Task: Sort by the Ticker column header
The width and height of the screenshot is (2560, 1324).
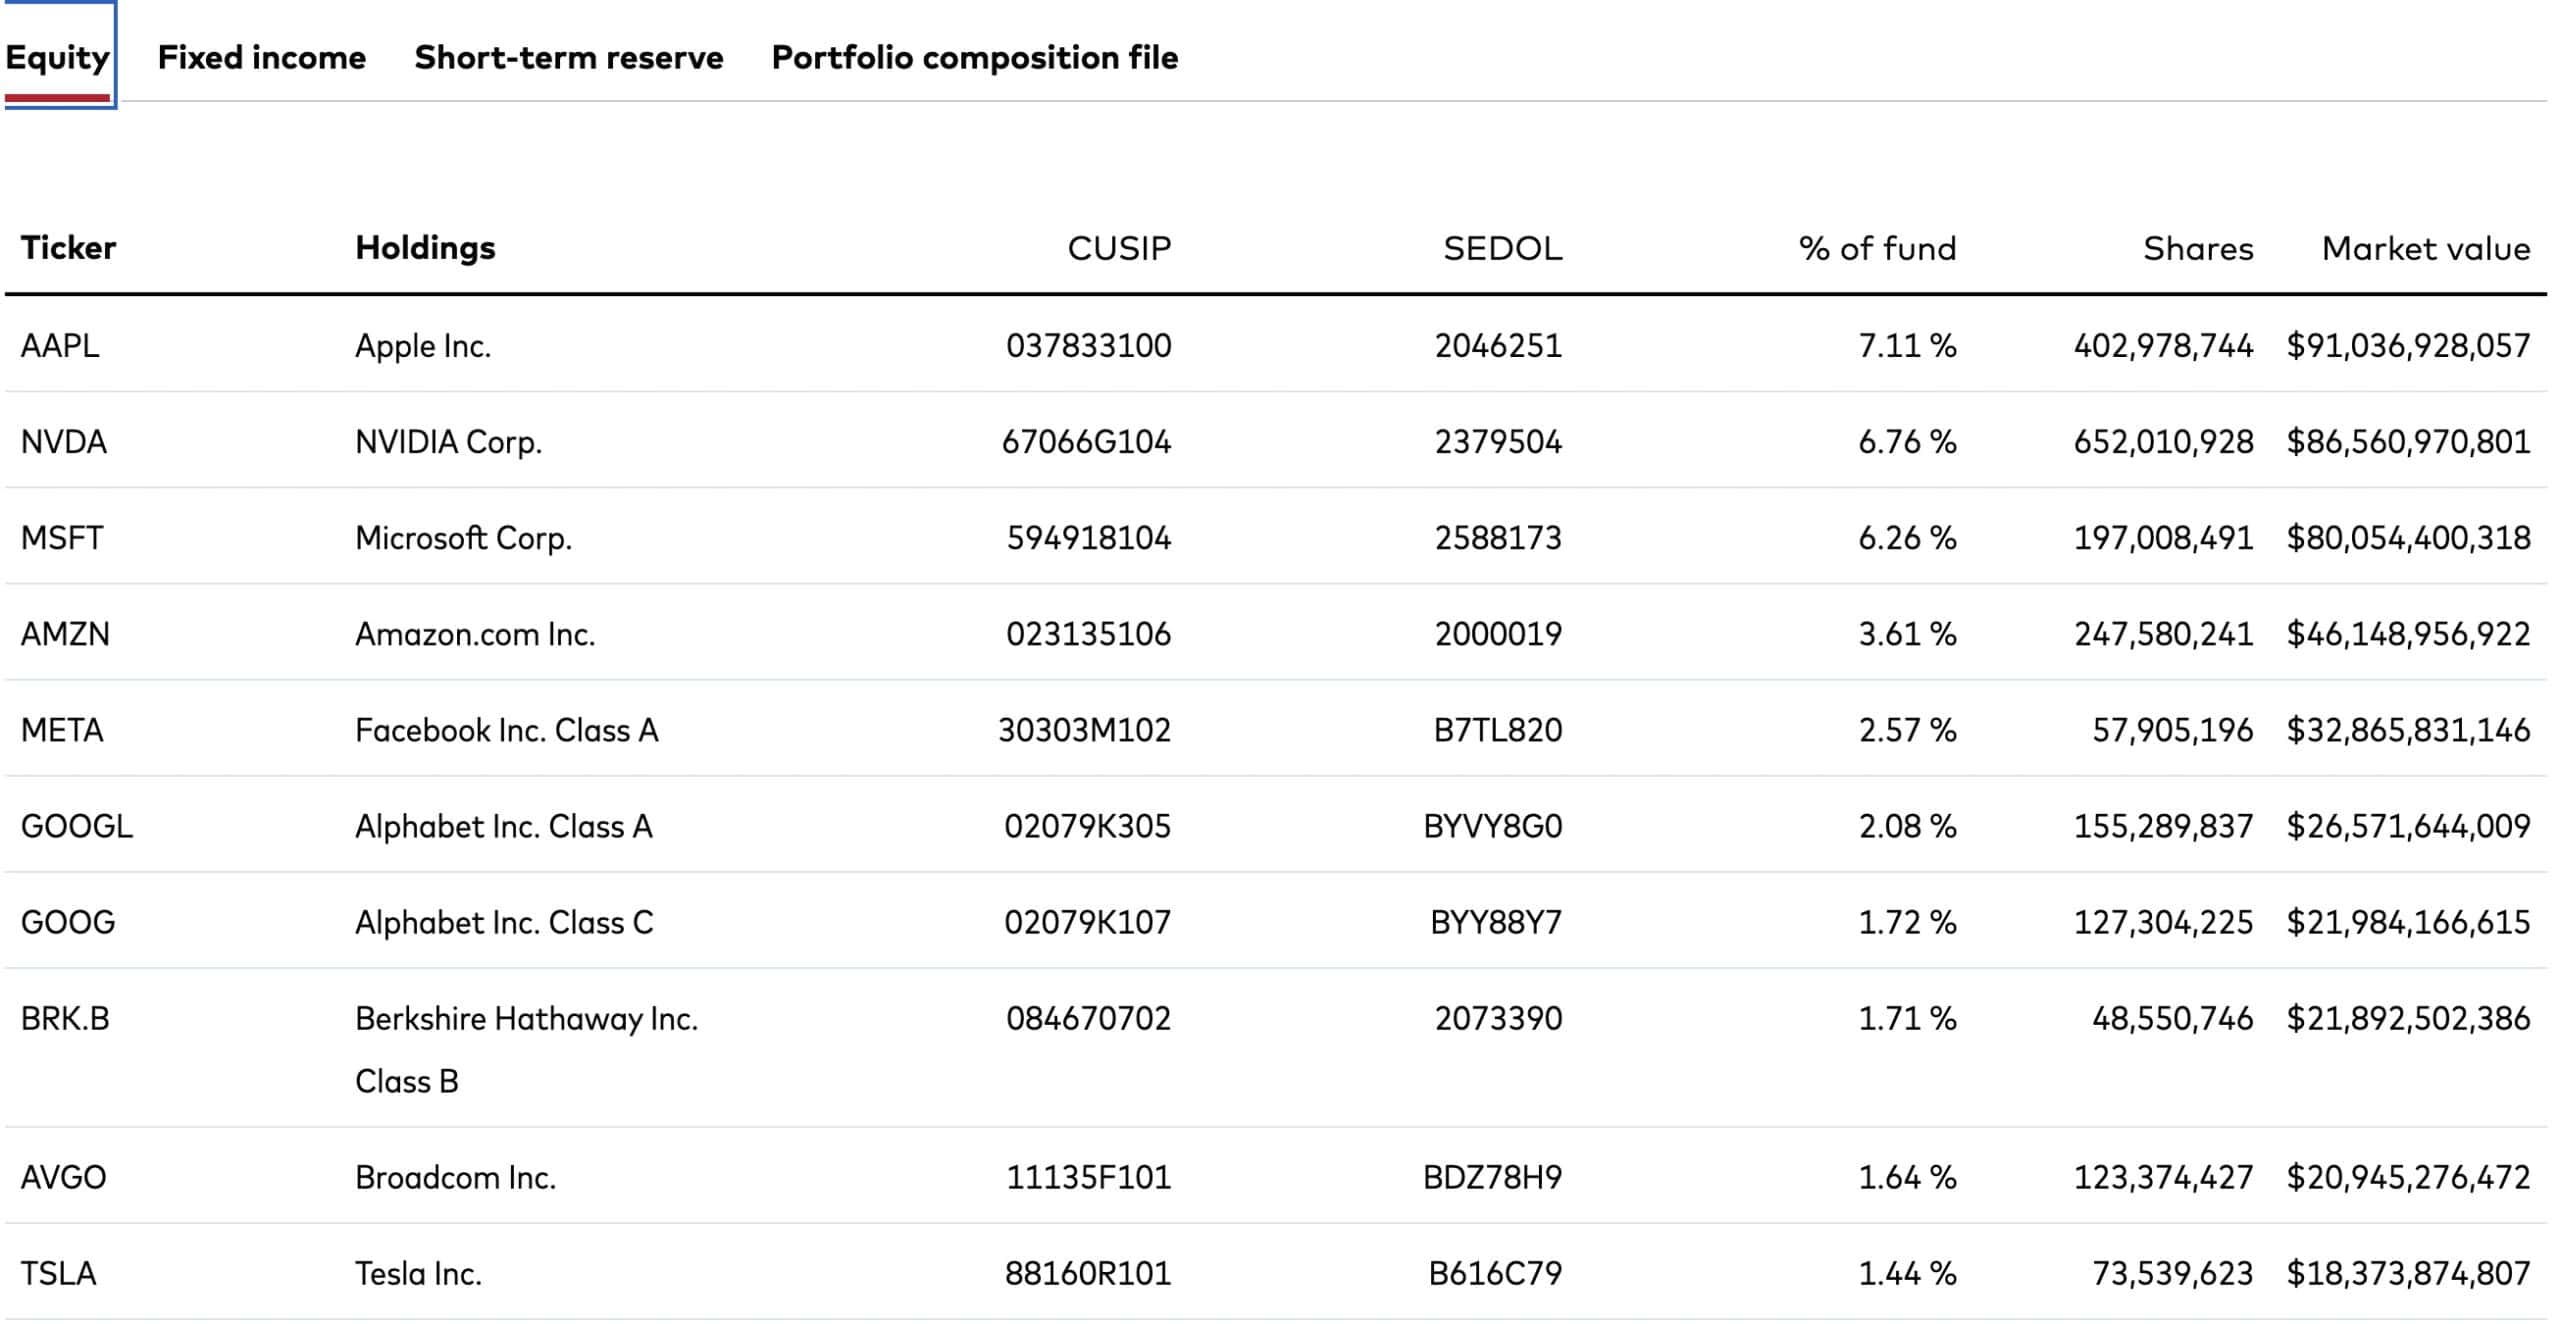Action: 68,248
